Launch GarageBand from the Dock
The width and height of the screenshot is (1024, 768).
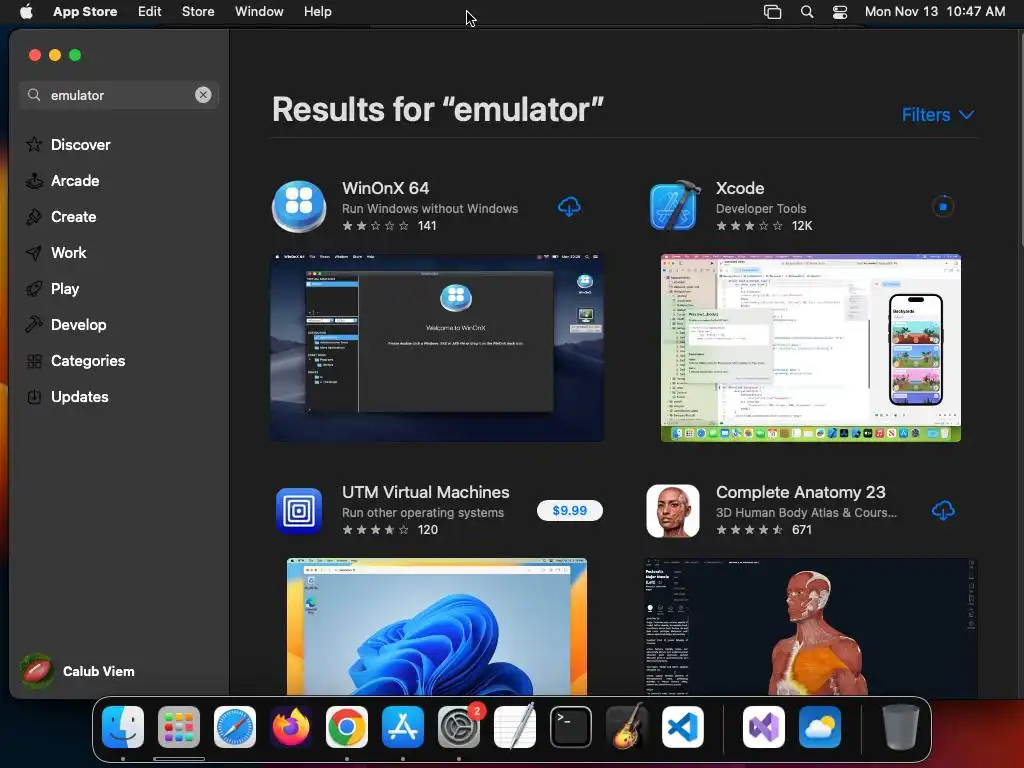(627, 727)
